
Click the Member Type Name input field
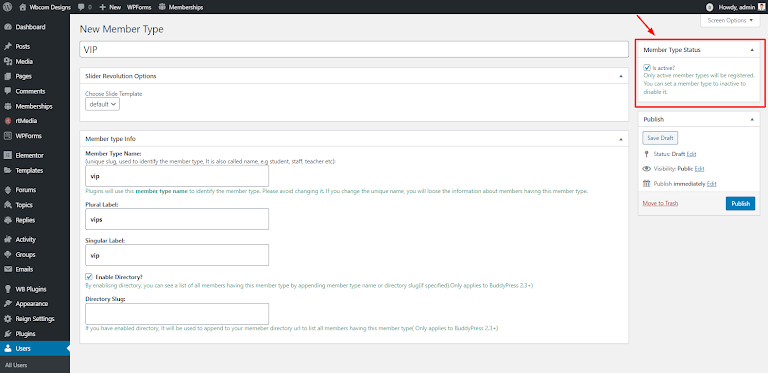177,176
